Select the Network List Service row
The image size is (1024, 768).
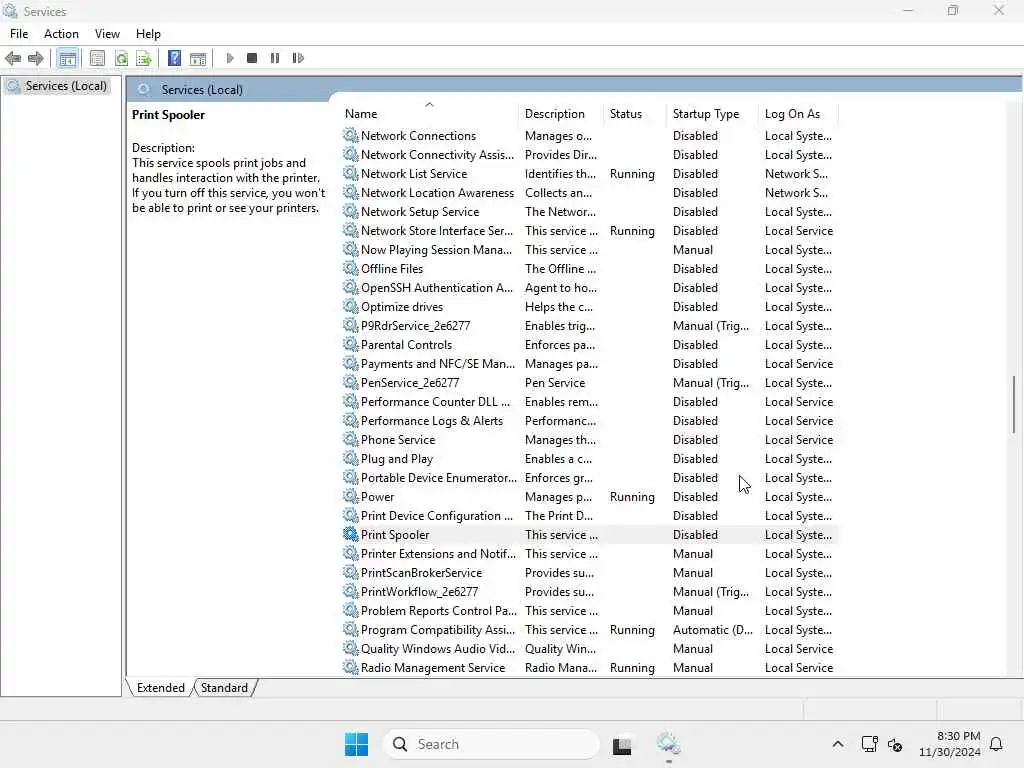coord(589,174)
